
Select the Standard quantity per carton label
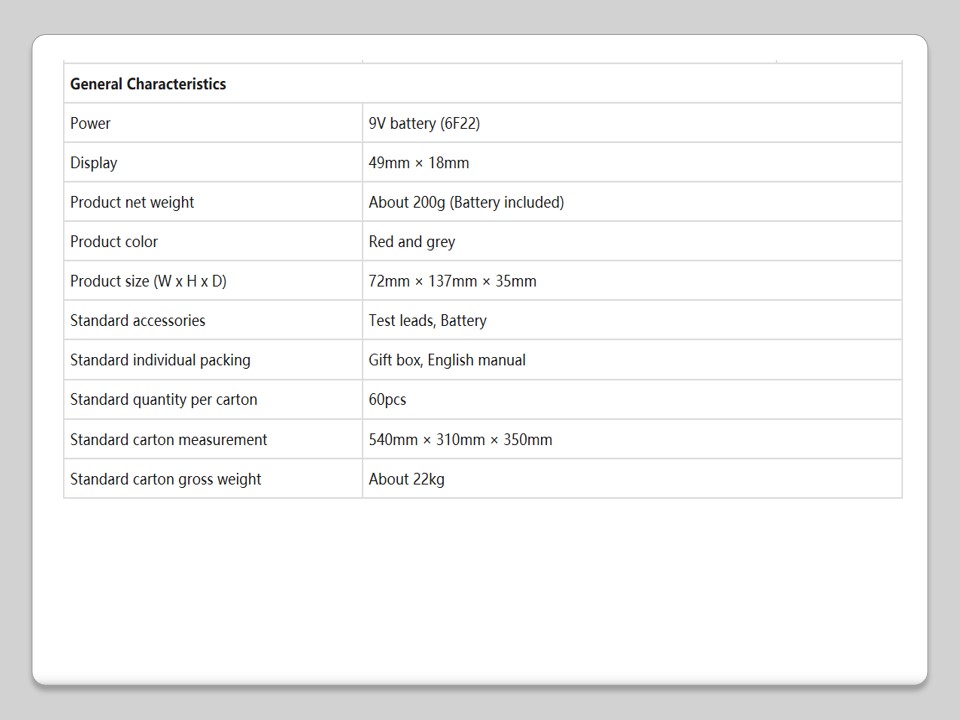[164, 400]
